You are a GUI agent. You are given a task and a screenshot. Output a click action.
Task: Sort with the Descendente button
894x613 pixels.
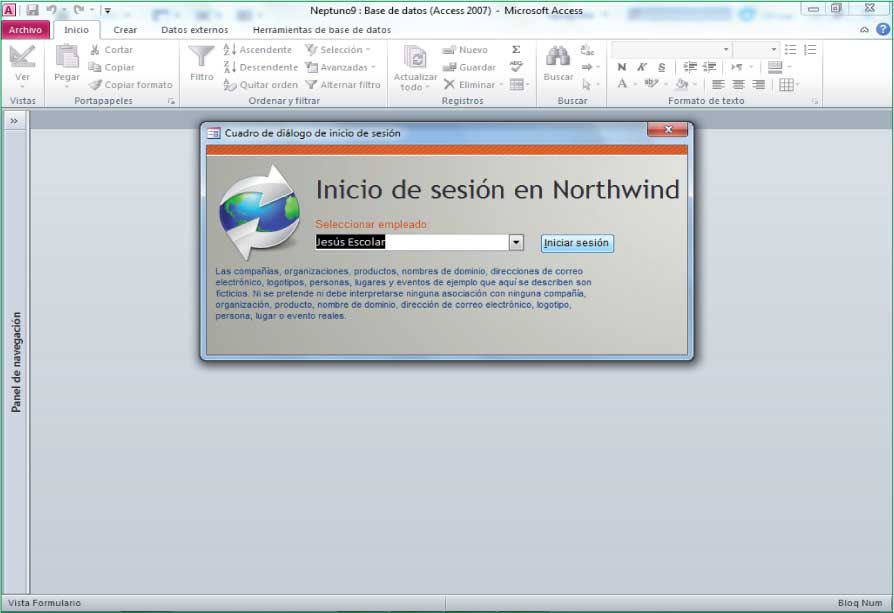point(261,67)
